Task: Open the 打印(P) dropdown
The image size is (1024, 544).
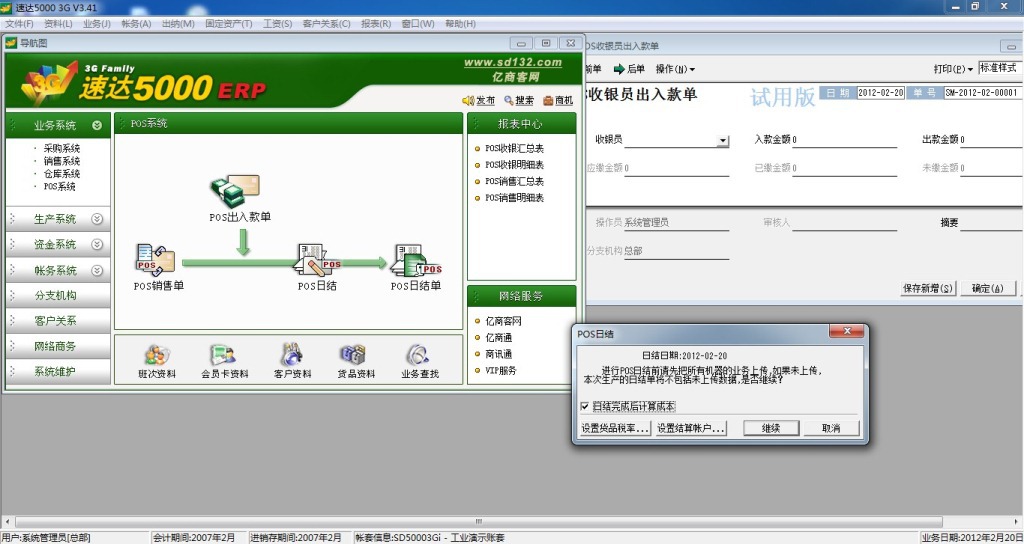Action: click(x=953, y=69)
